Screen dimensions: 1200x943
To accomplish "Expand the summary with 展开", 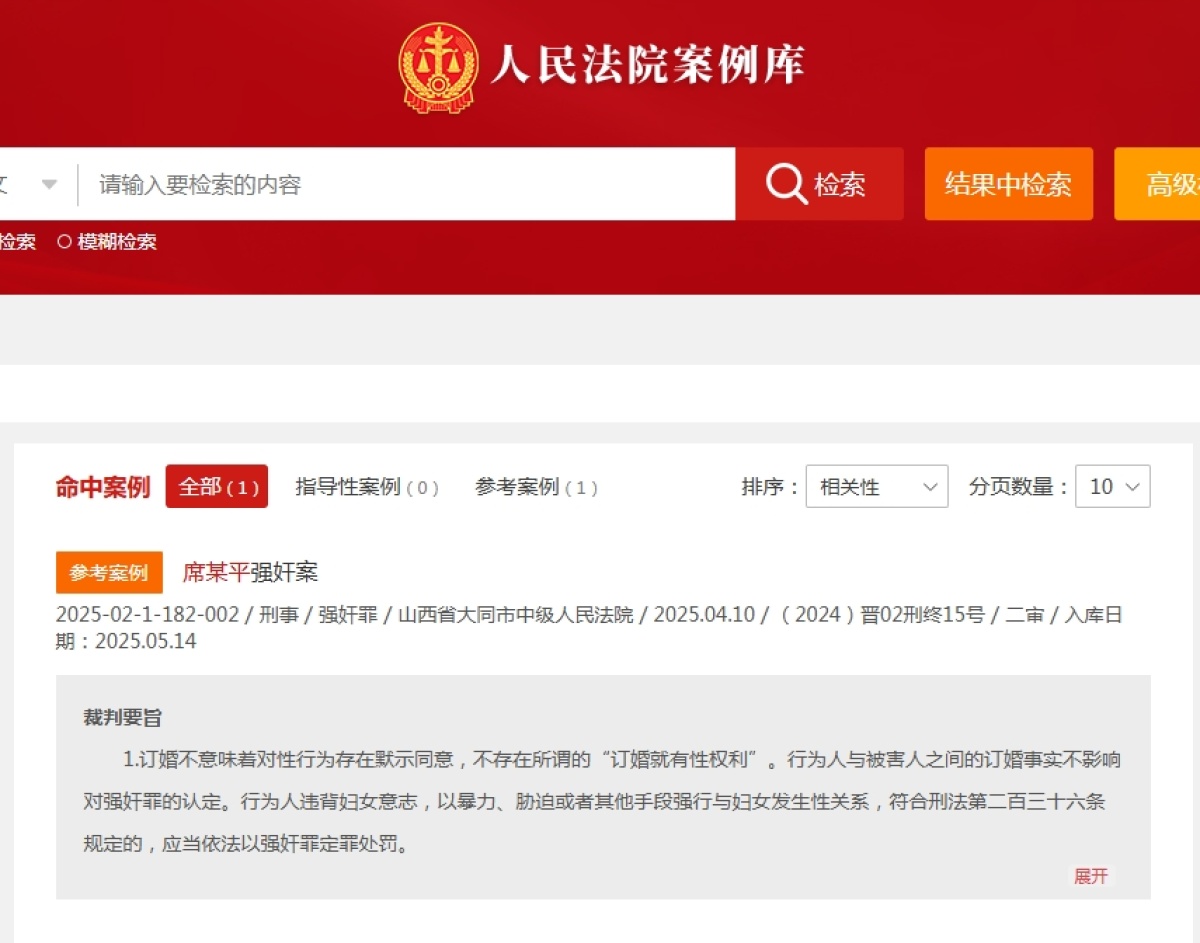I will 1091,876.
